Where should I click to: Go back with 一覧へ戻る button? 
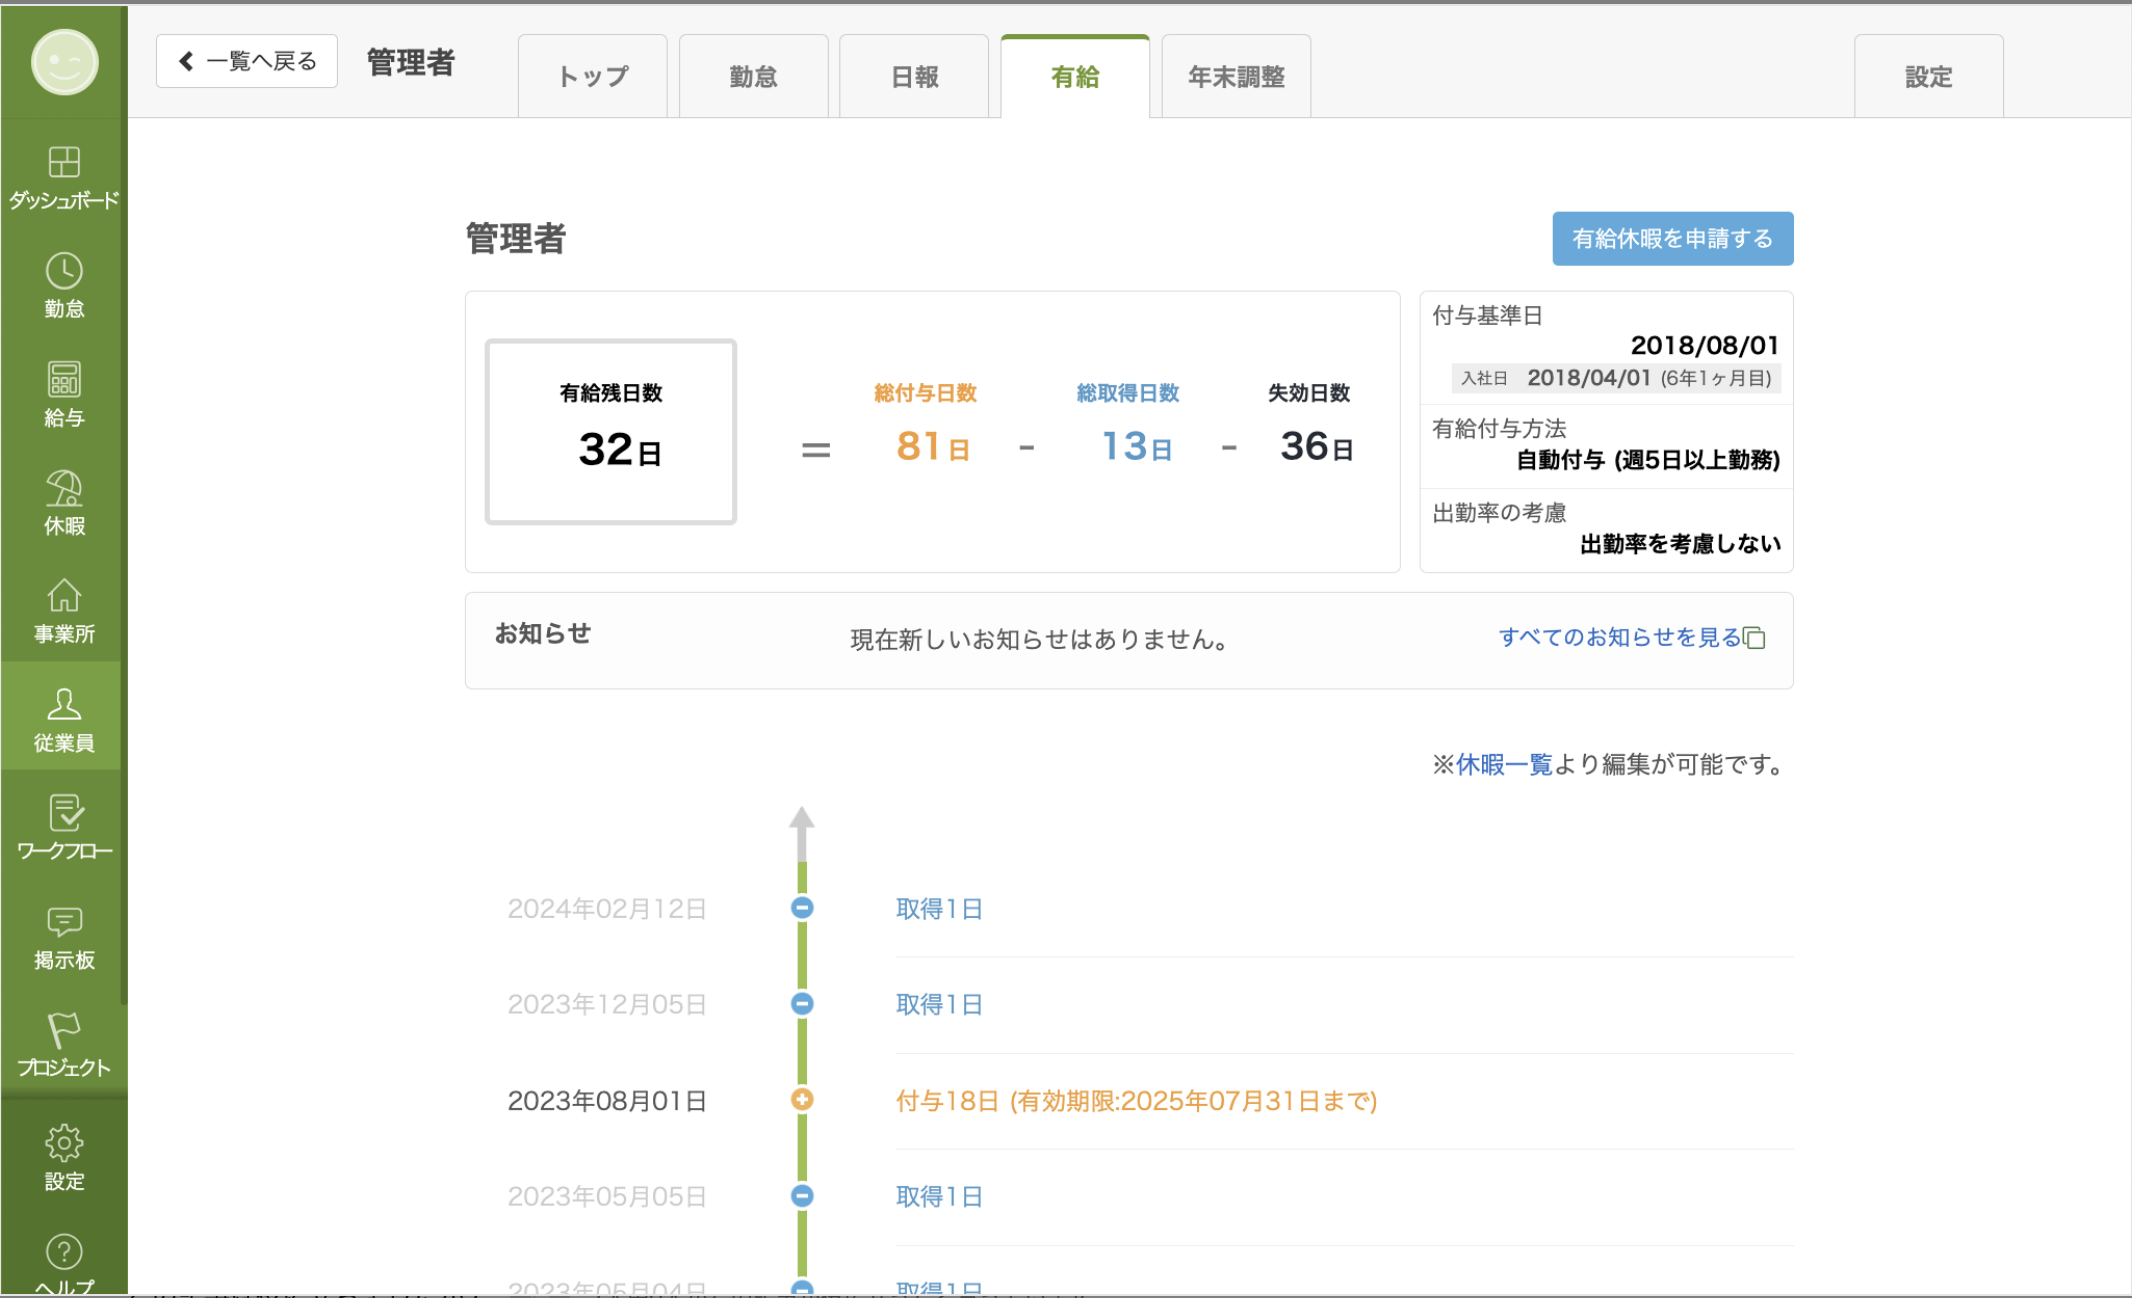point(247,62)
